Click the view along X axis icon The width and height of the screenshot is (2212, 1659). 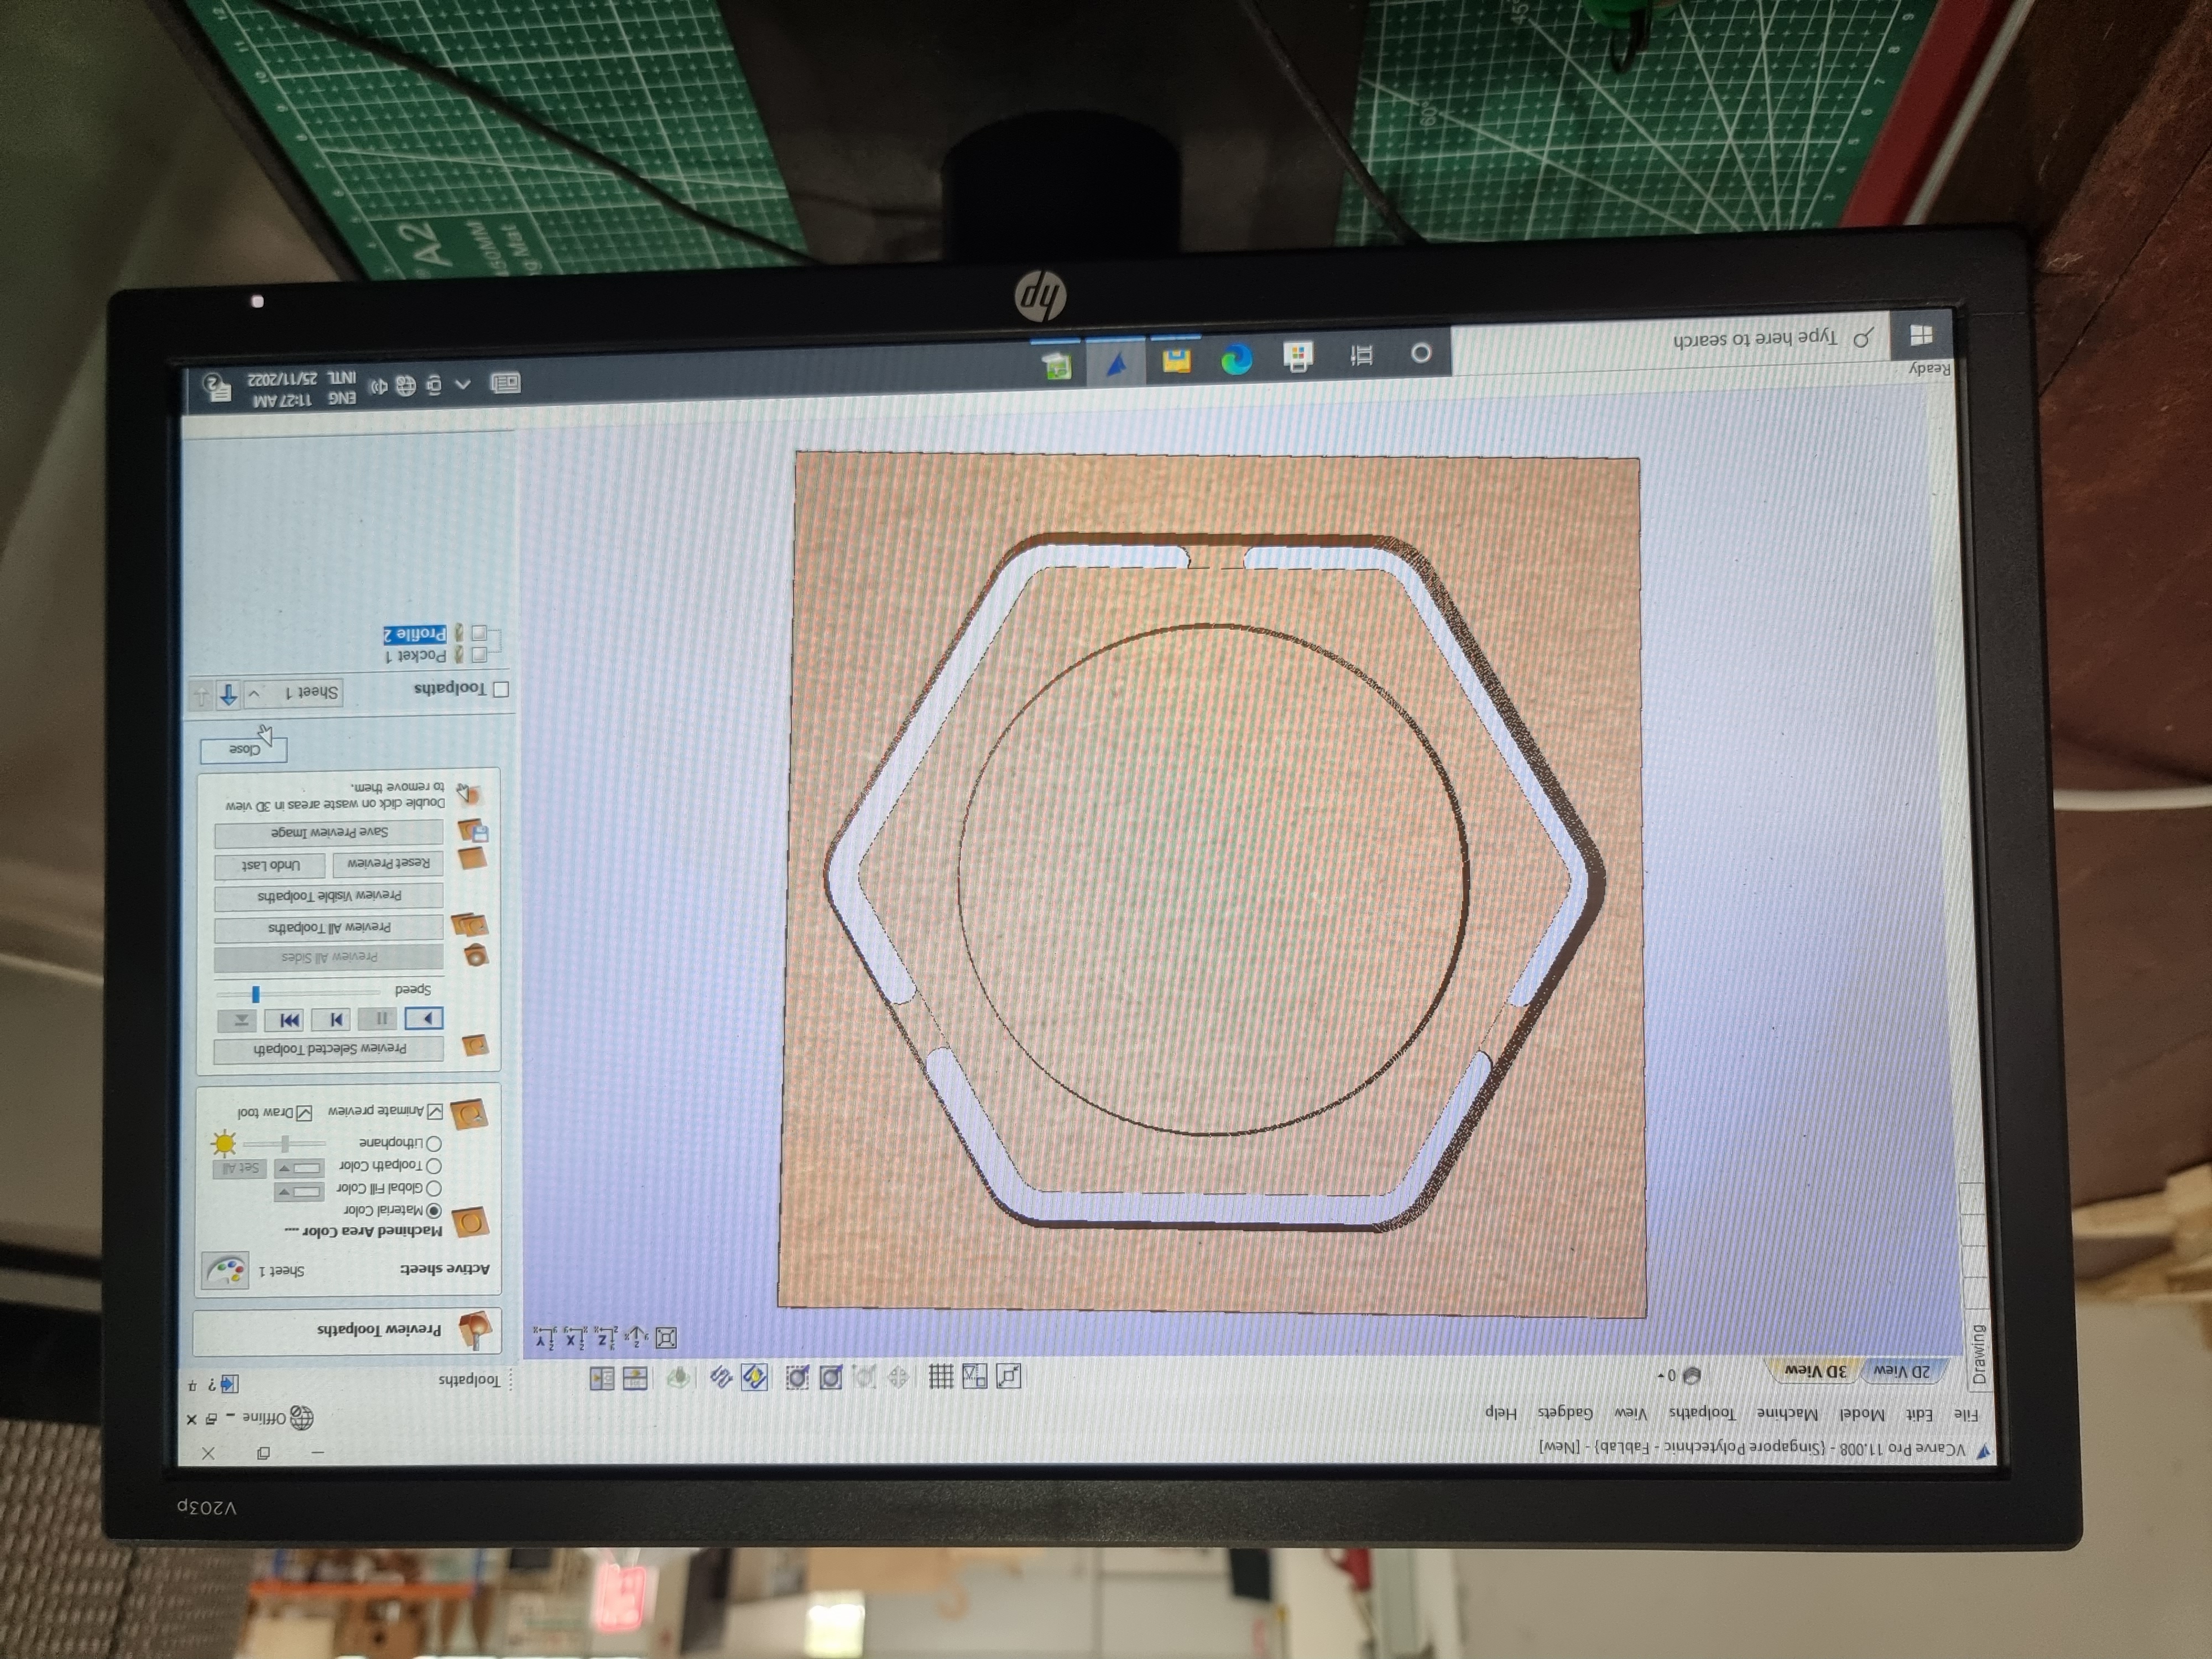coord(574,1337)
